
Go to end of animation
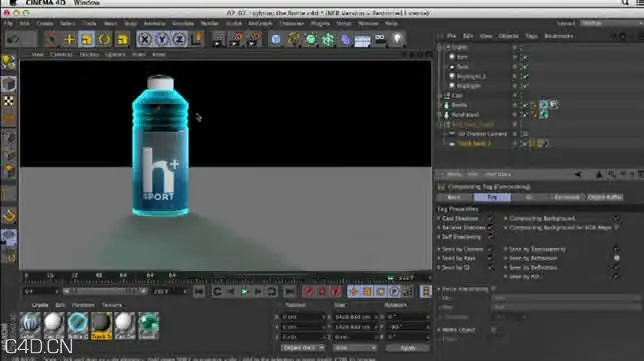pyautogui.click(x=290, y=292)
